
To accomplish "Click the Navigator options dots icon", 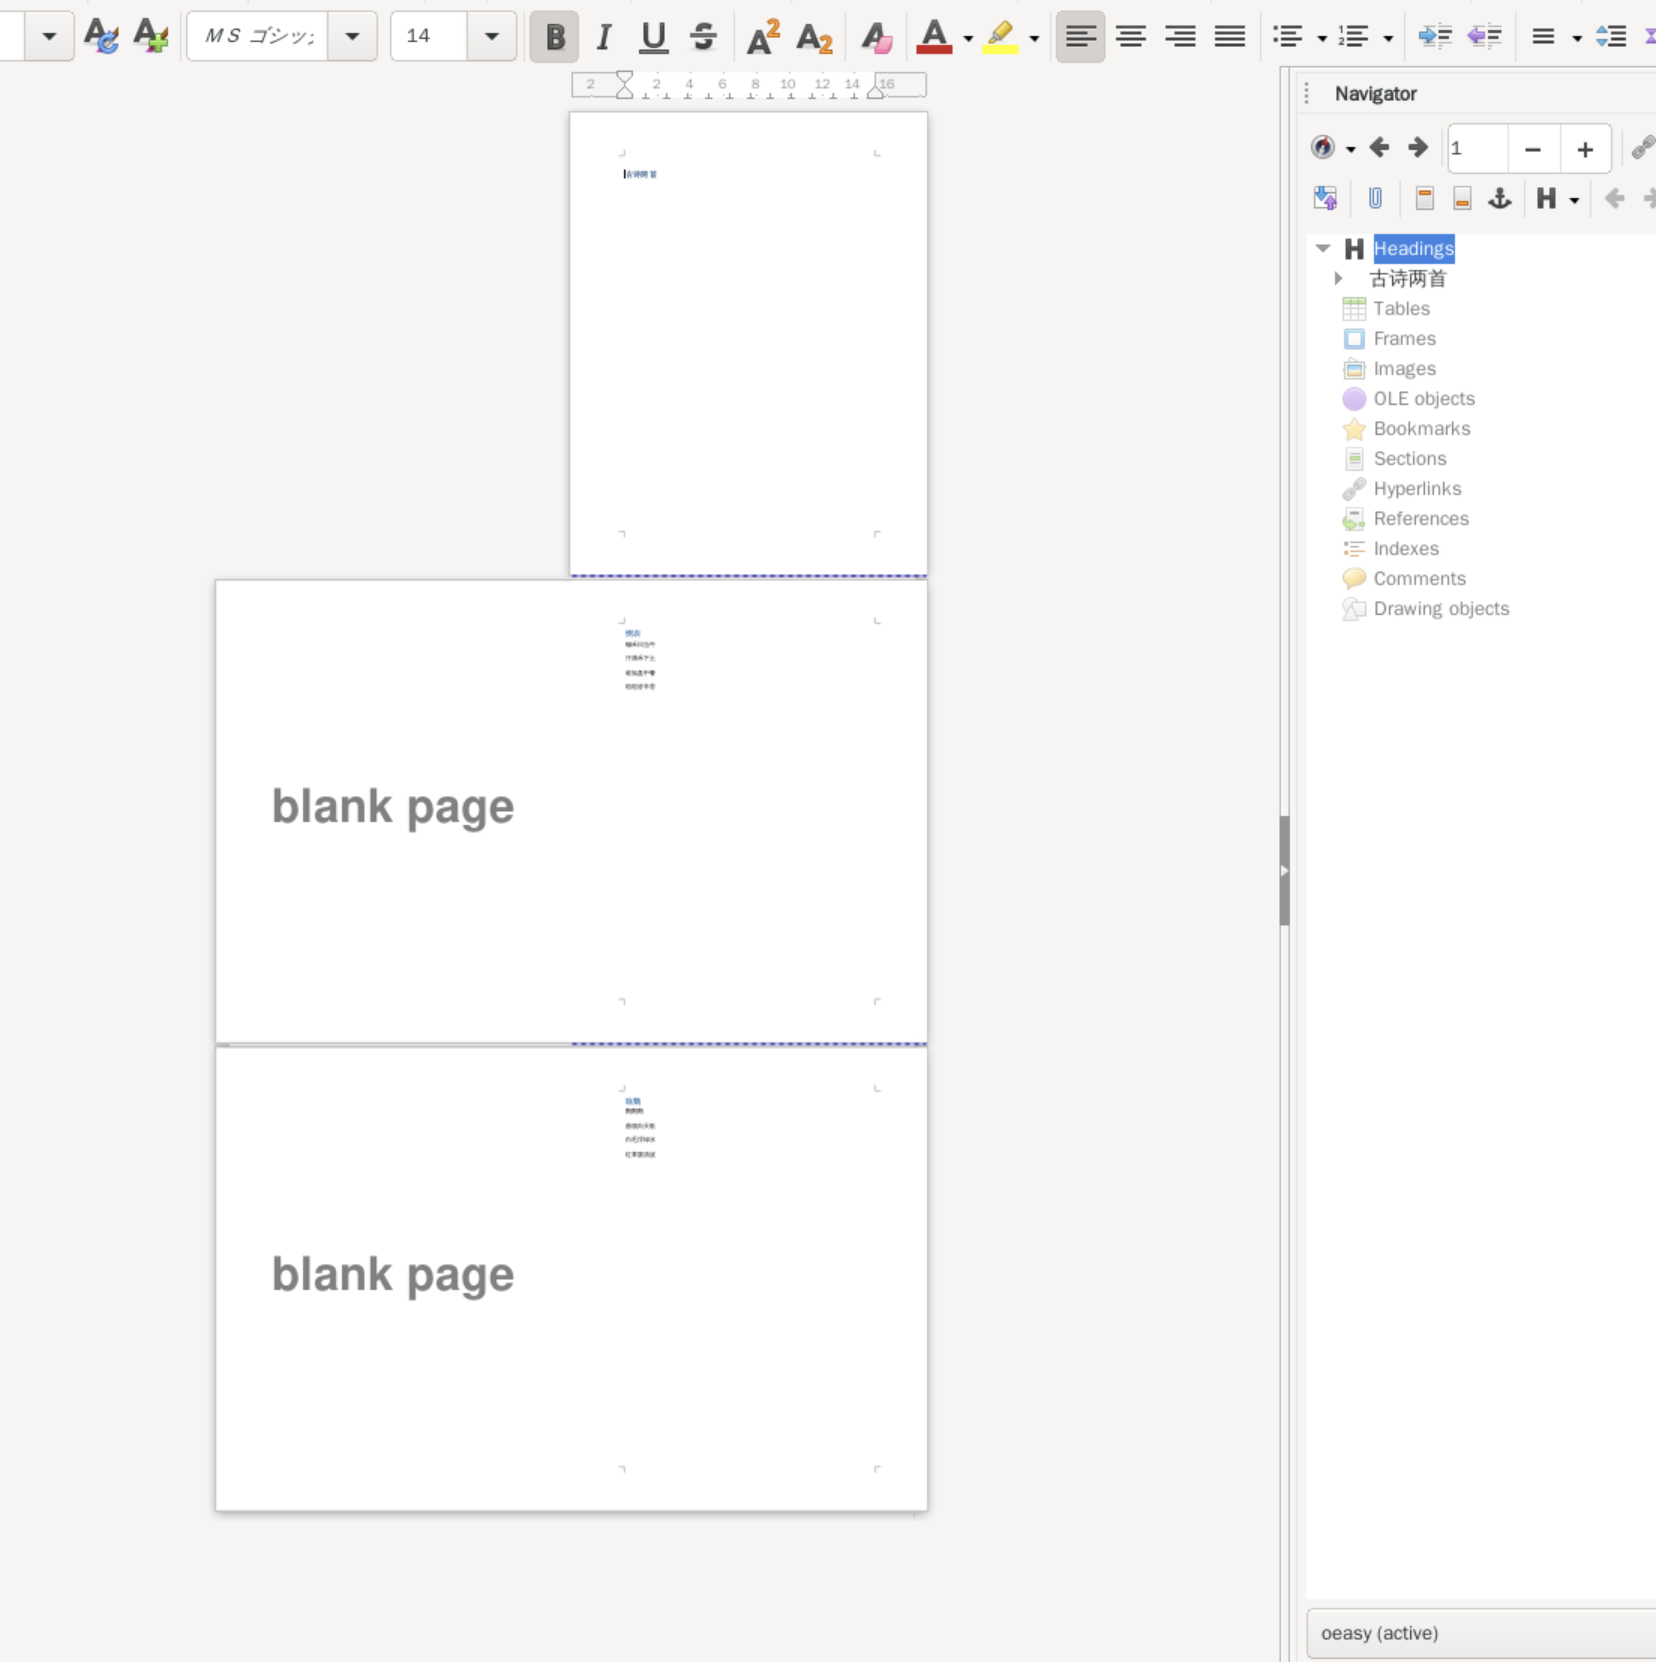I will click(x=1307, y=93).
